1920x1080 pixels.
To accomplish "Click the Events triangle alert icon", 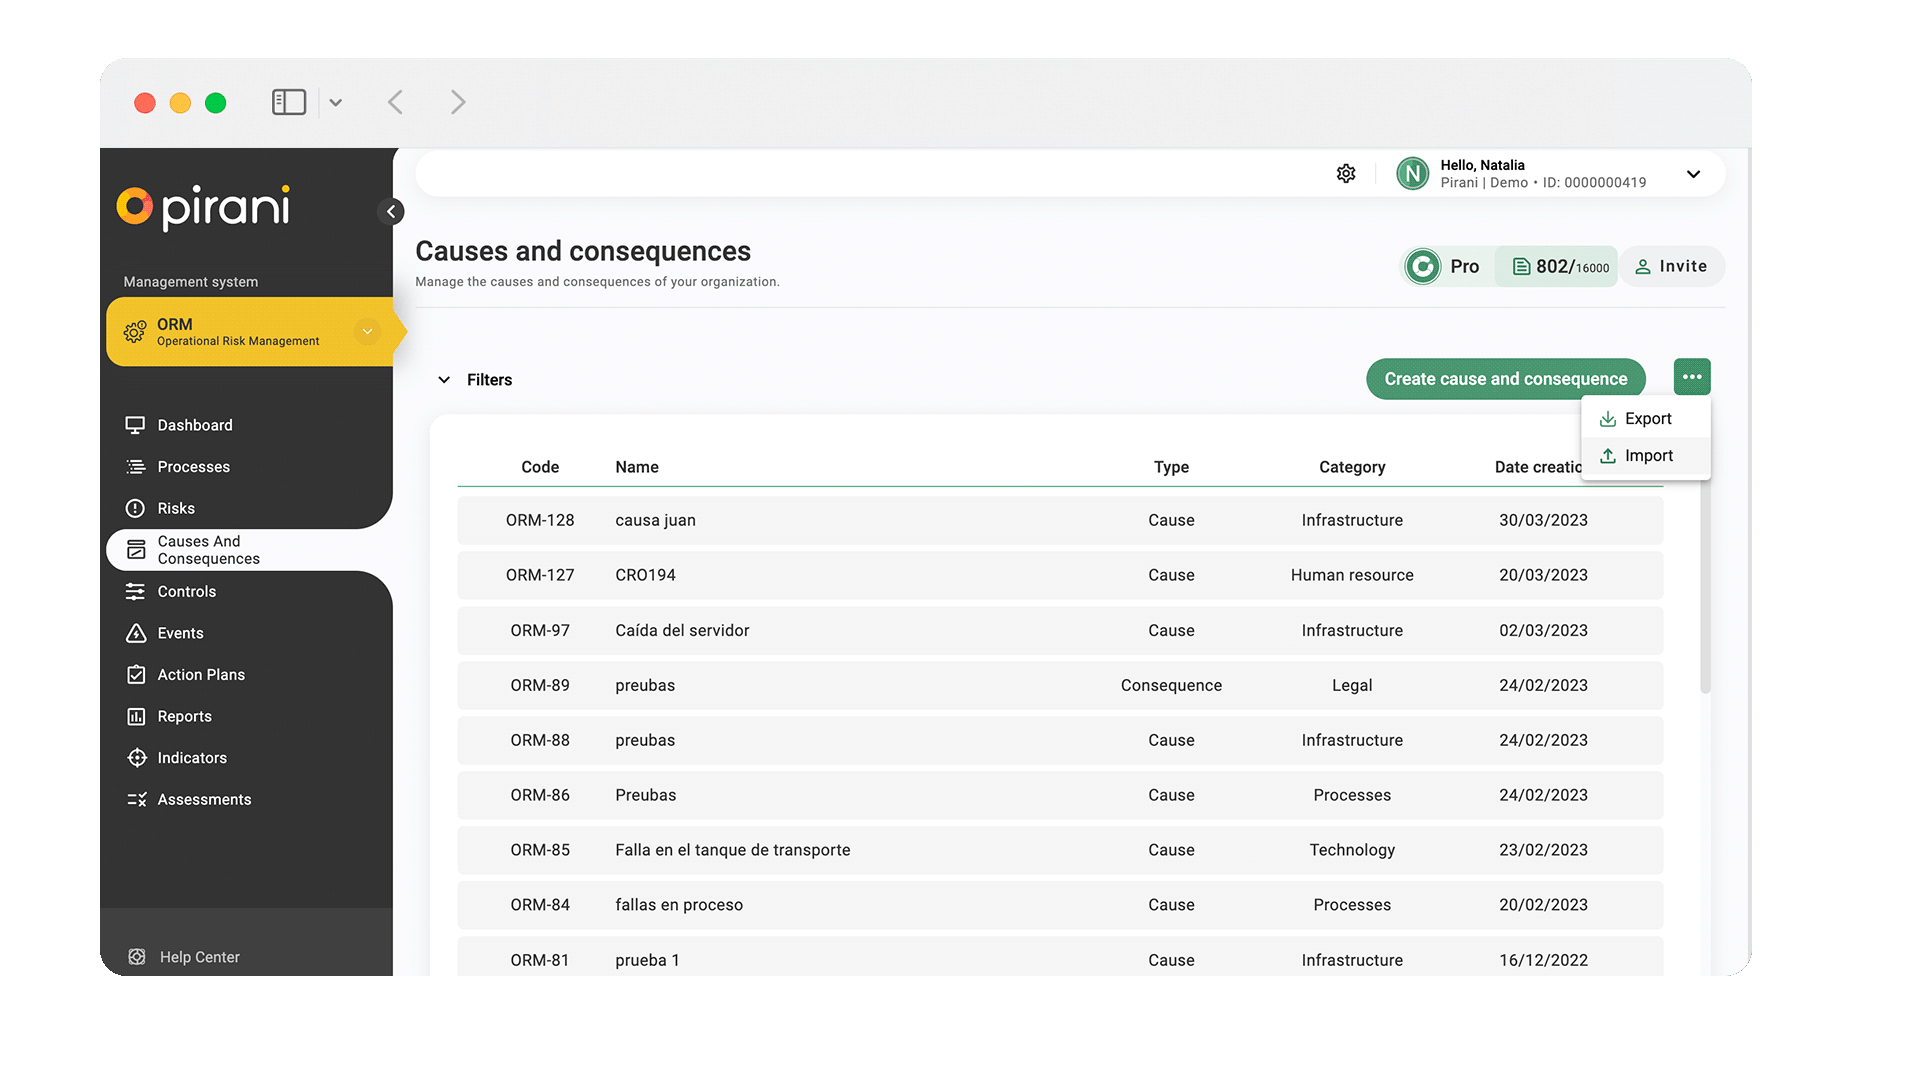I will pos(136,633).
